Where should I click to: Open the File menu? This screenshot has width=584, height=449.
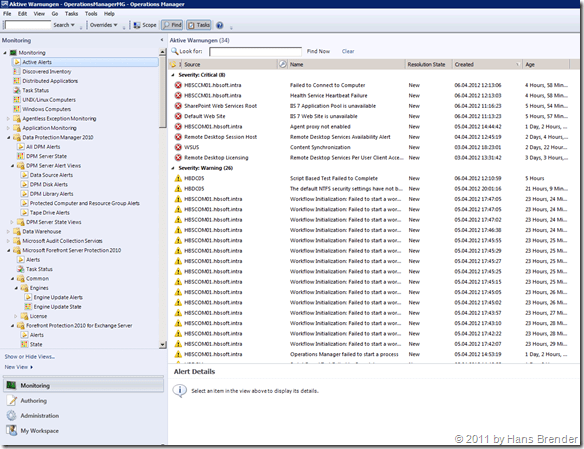pos(7,14)
